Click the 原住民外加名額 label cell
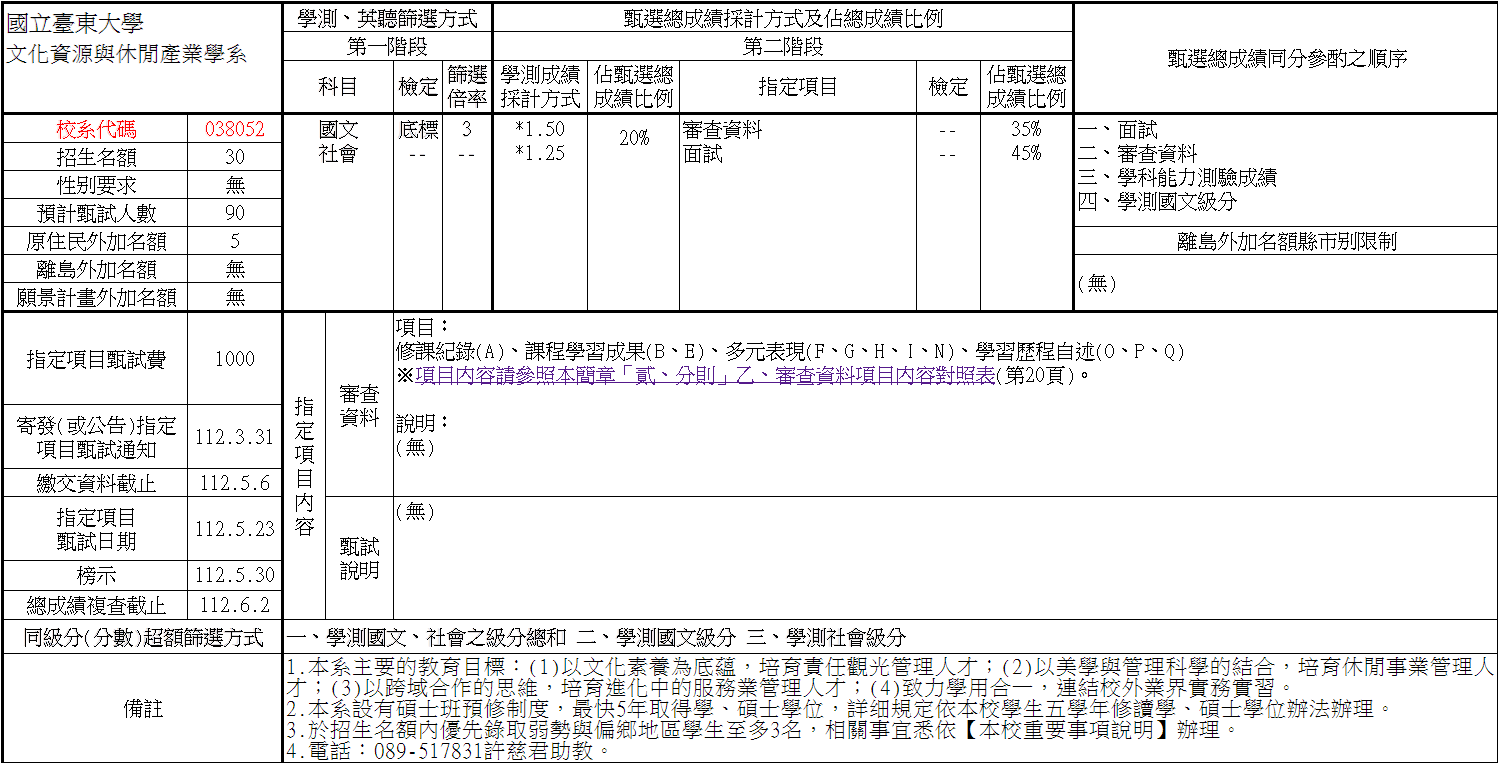 pyautogui.click(x=96, y=241)
